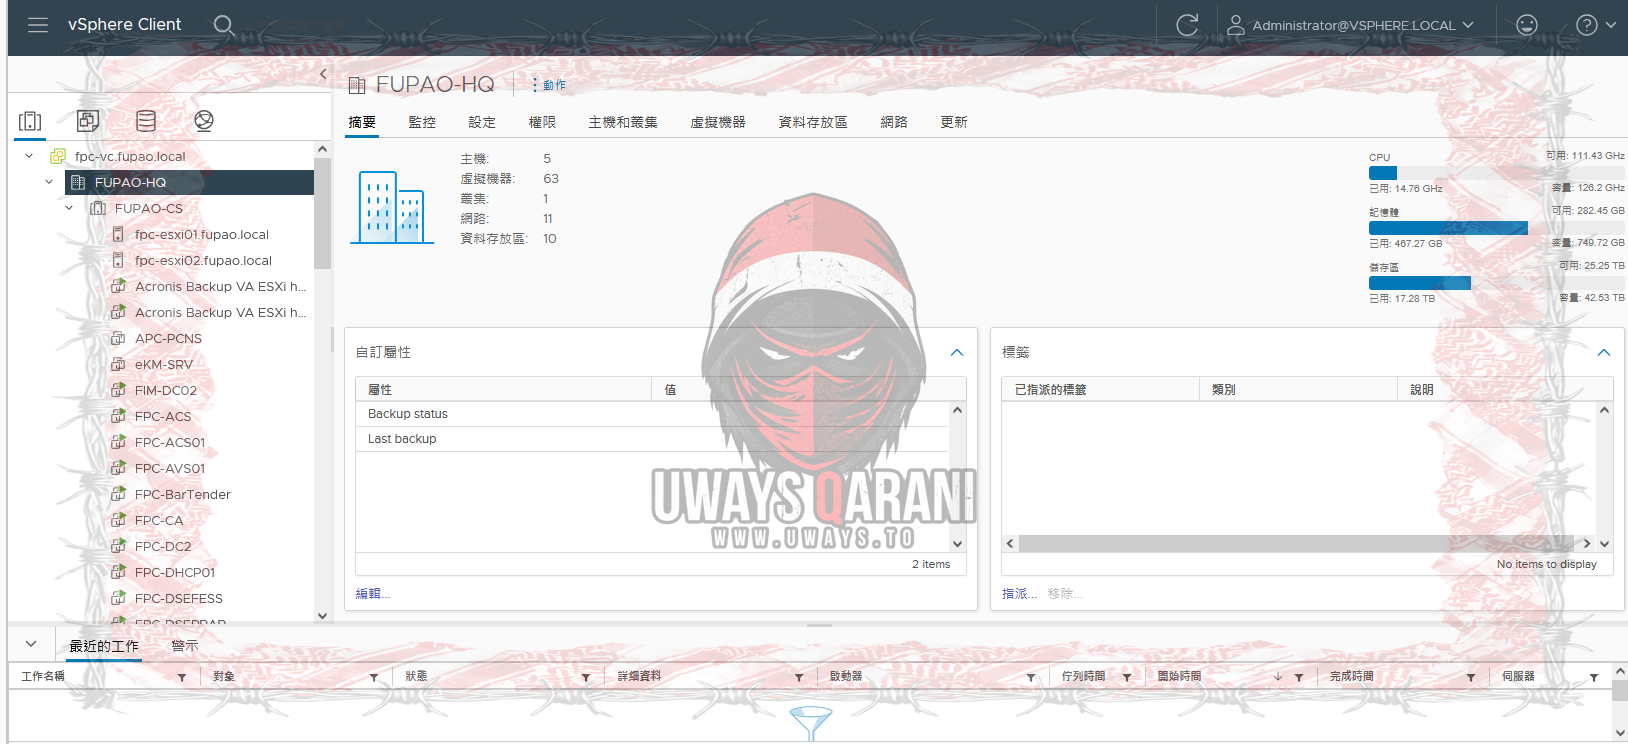The image size is (1628, 744).
Task: Open the 動作 actions menu
Action: (549, 85)
